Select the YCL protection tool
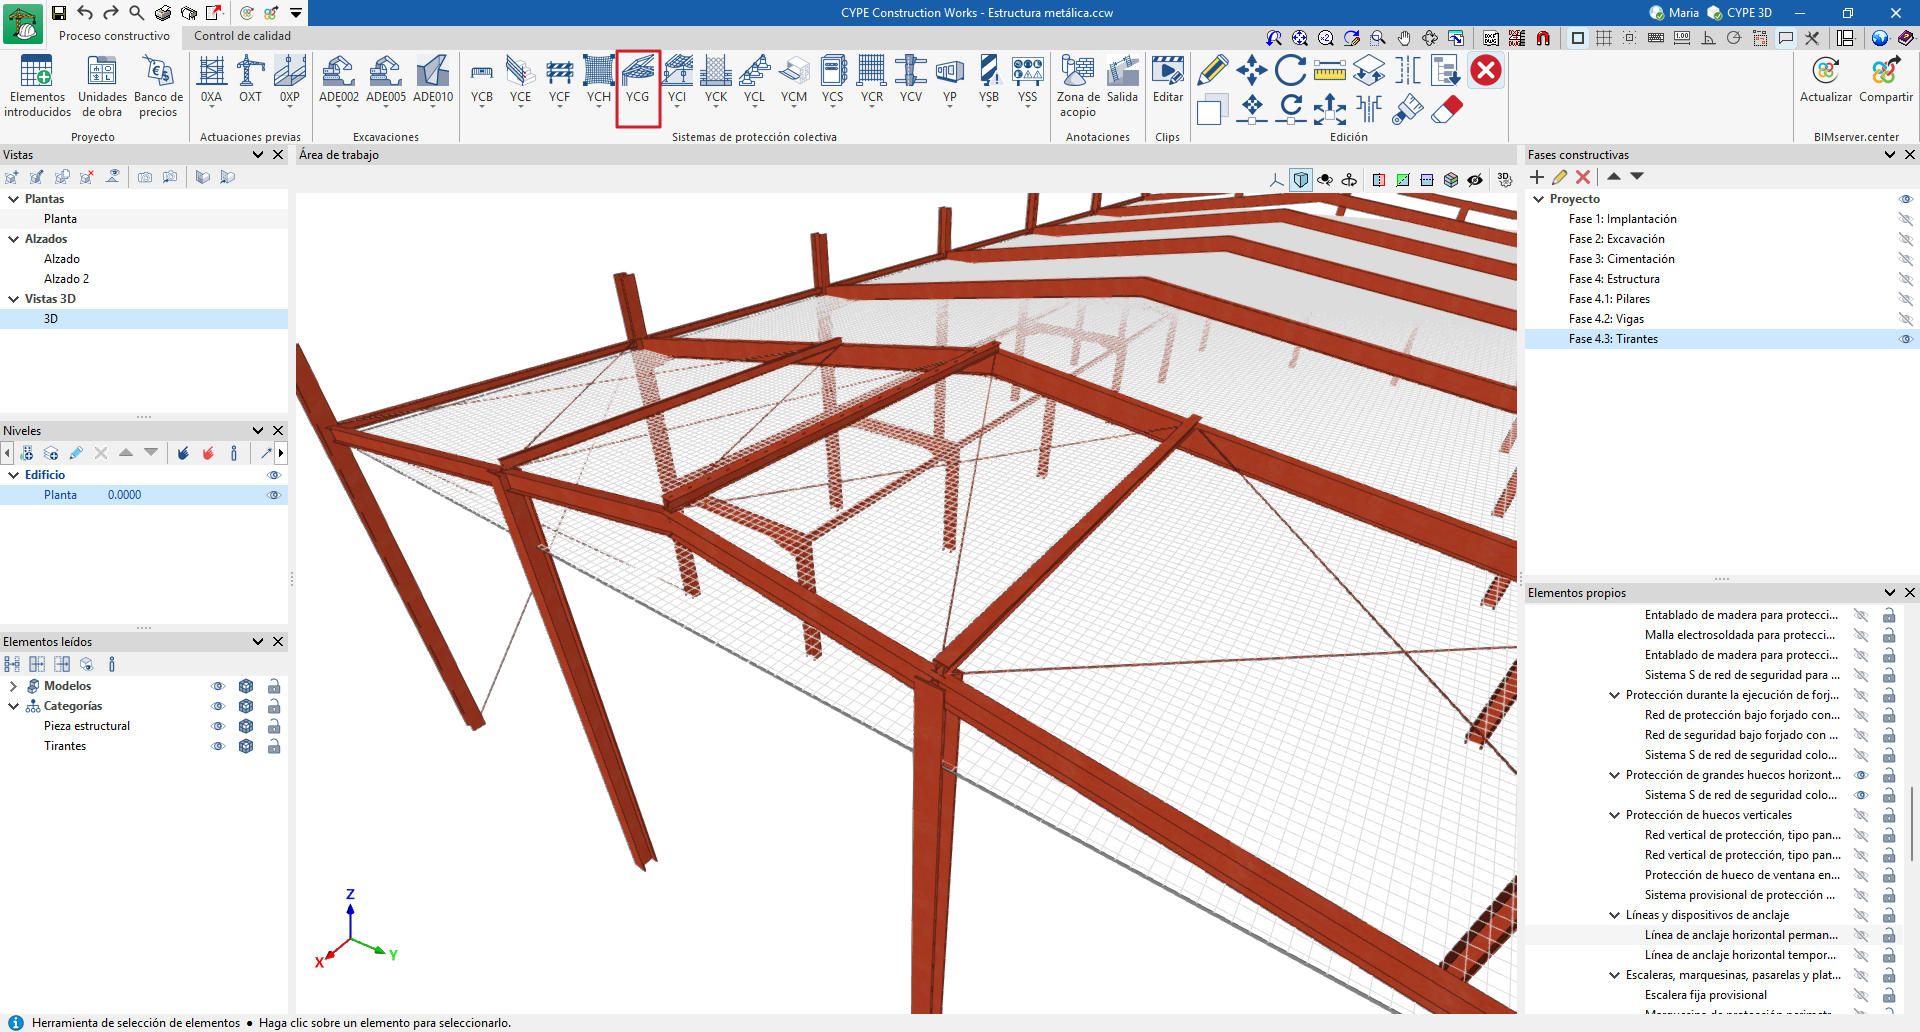 754,80
